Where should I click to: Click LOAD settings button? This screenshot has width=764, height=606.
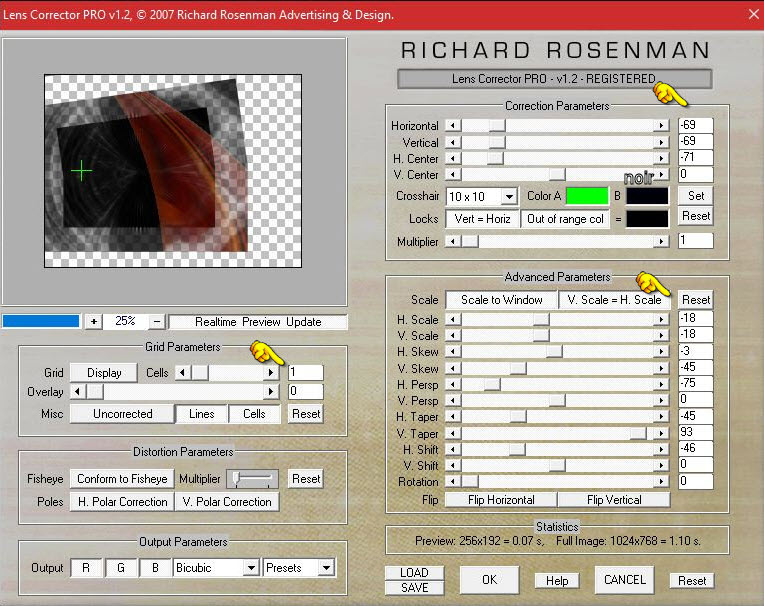(414, 573)
